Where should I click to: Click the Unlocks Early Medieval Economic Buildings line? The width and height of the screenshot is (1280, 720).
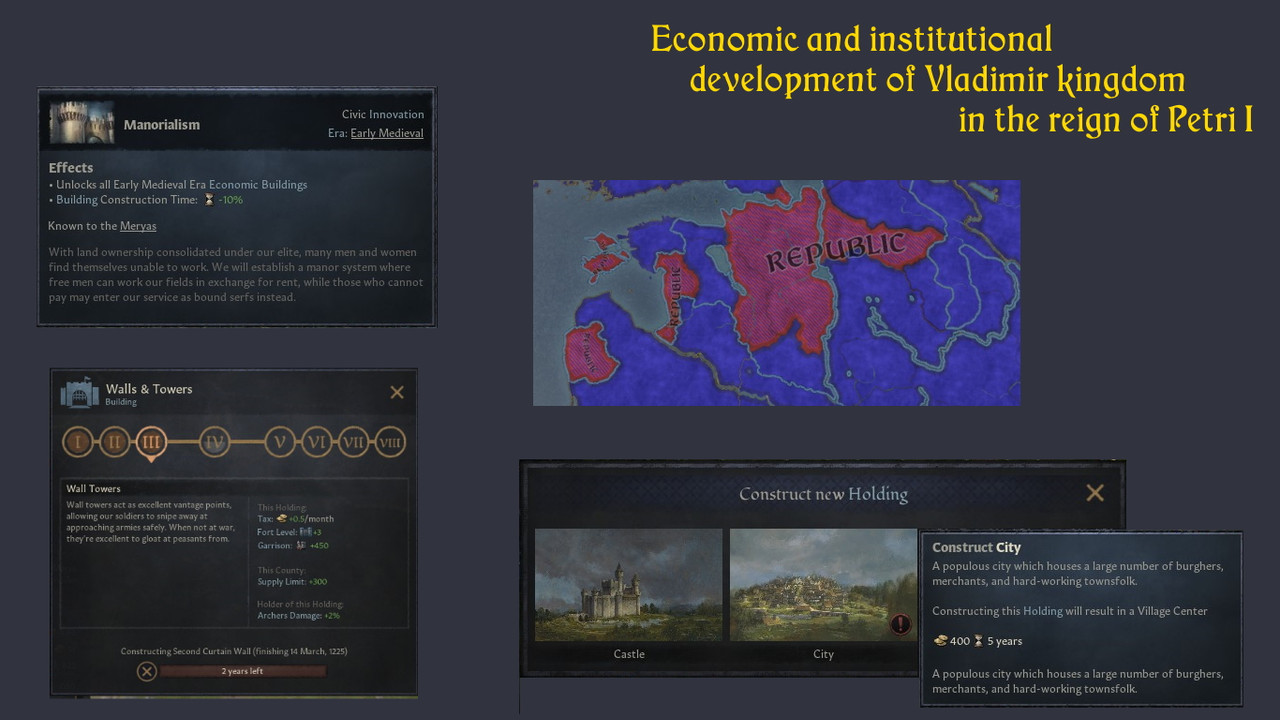(x=178, y=184)
